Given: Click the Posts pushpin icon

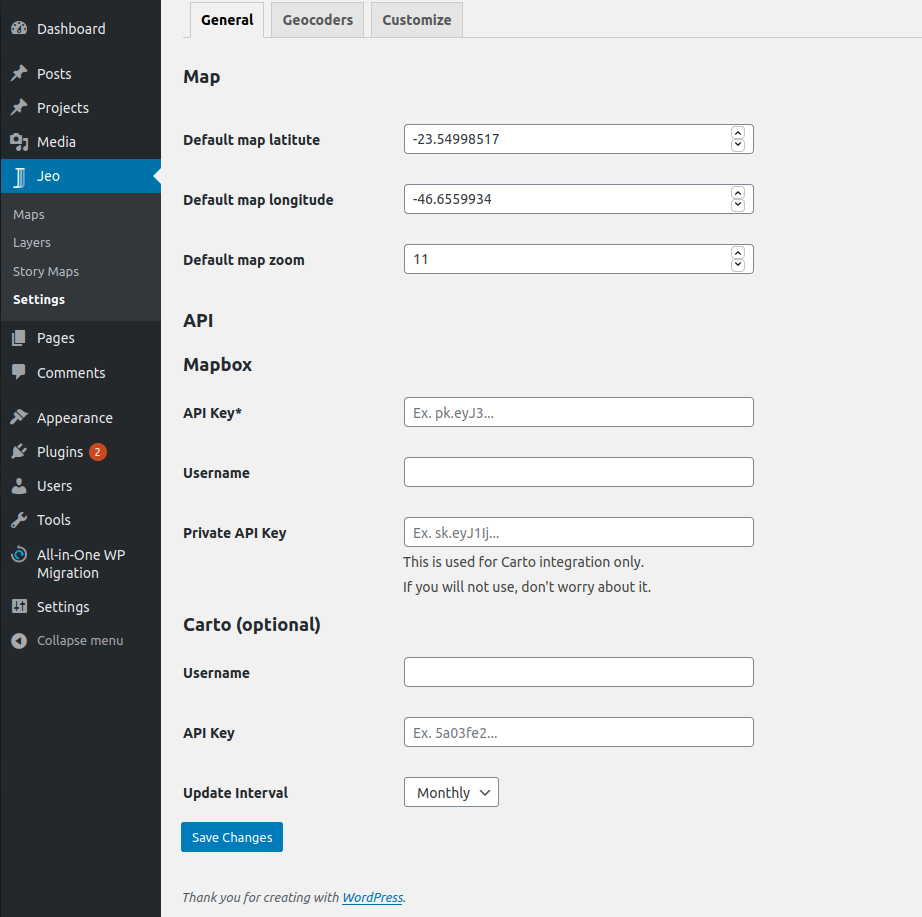Looking at the screenshot, I should pyautogui.click(x=19, y=74).
